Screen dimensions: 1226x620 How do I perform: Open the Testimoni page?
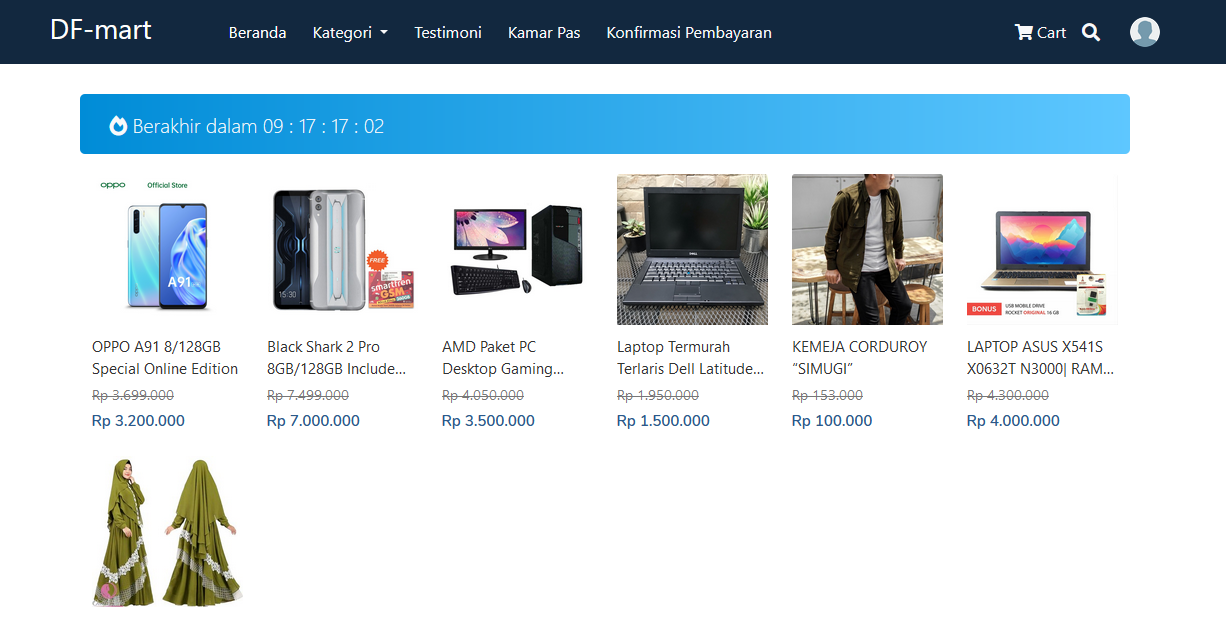pyautogui.click(x=448, y=32)
